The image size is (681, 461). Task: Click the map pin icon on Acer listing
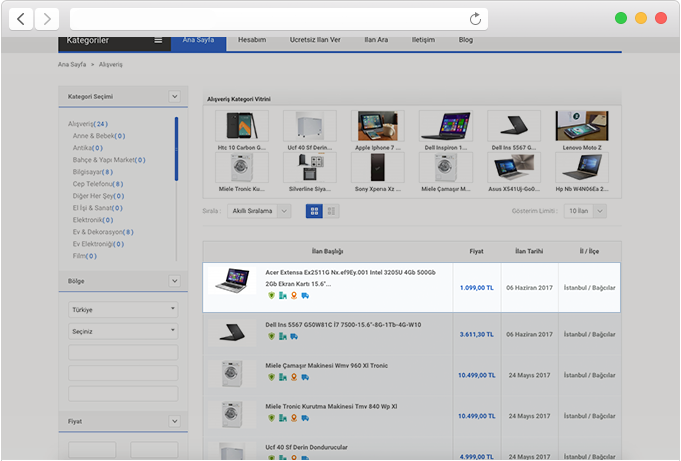pyautogui.click(x=293, y=295)
